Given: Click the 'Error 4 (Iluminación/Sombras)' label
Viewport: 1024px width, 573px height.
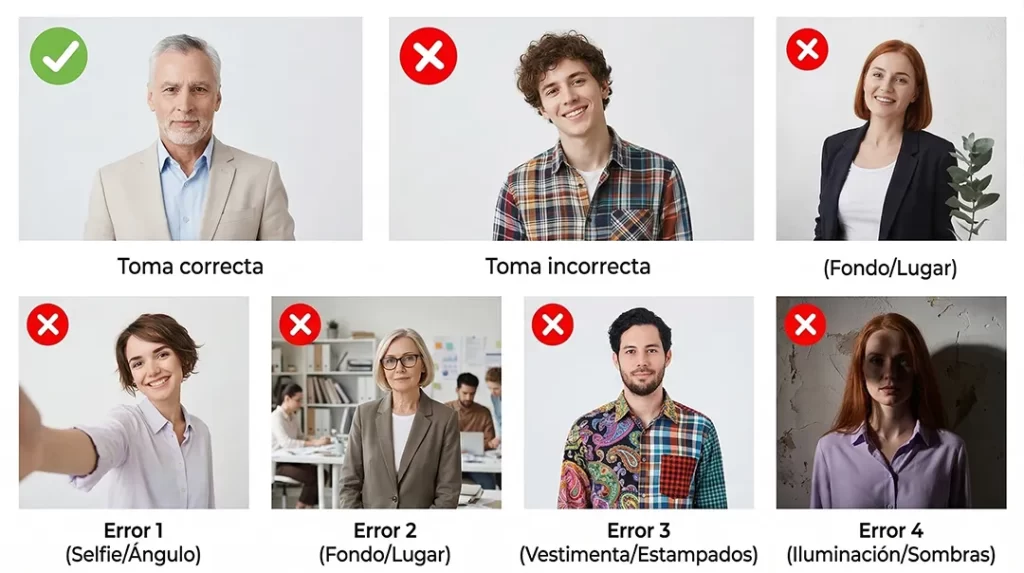Looking at the screenshot, I should coord(891,542).
